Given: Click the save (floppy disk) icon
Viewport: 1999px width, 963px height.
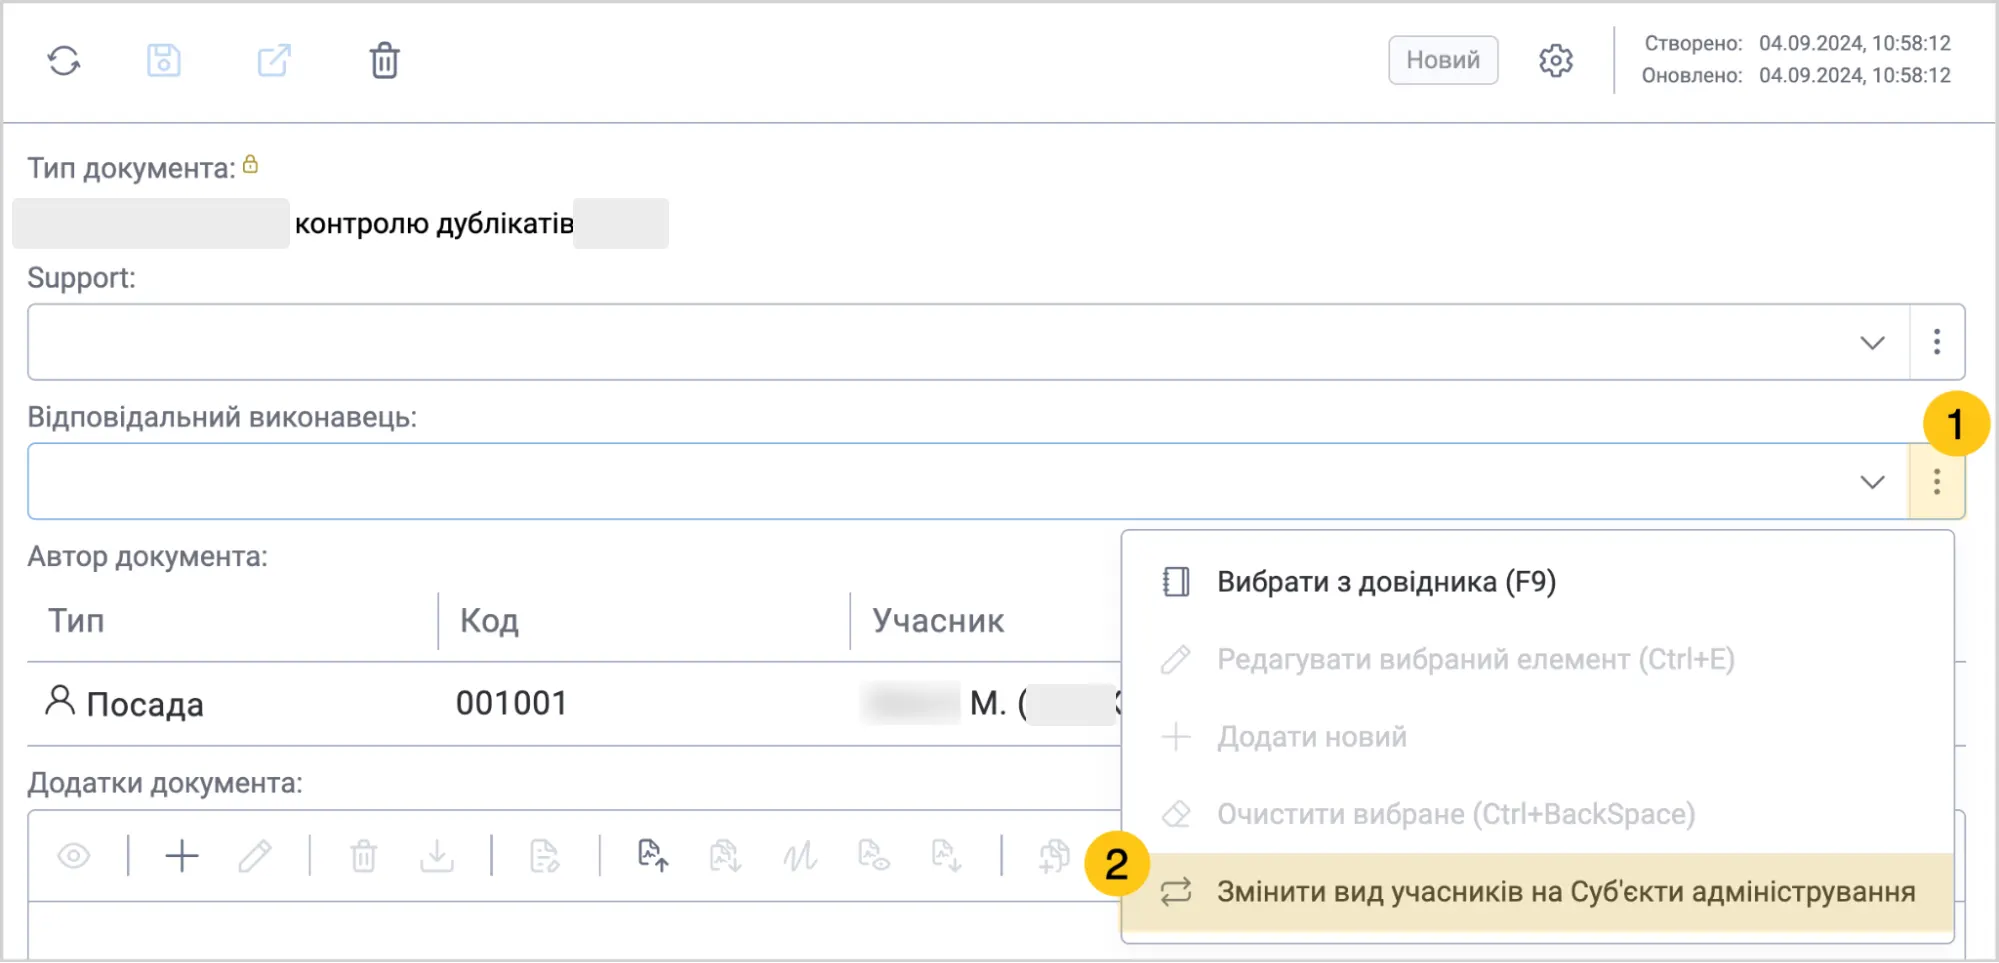Looking at the screenshot, I should (x=164, y=61).
